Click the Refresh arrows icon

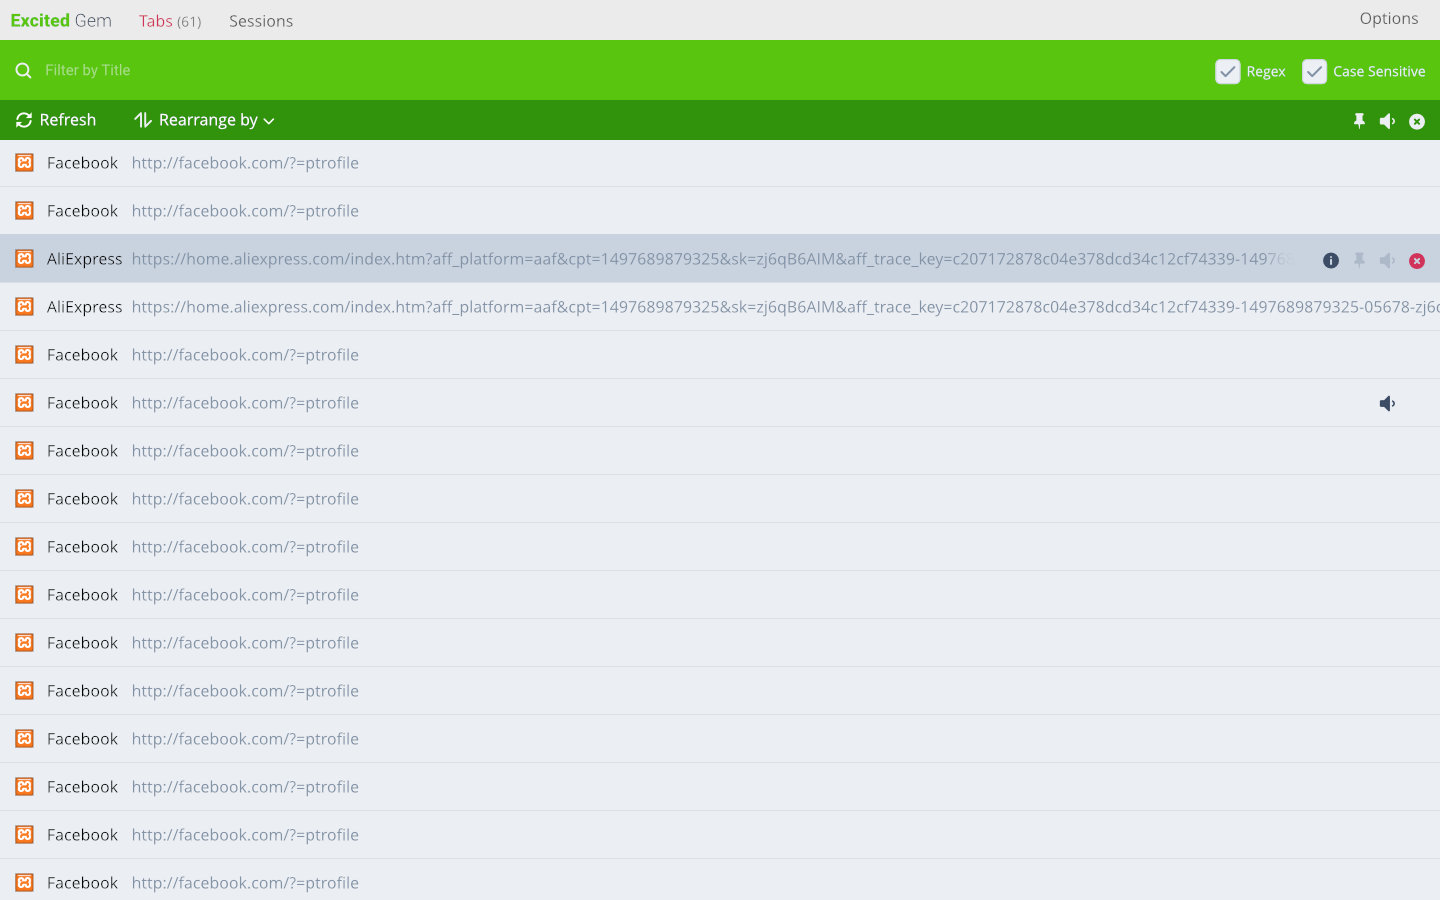pos(24,120)
